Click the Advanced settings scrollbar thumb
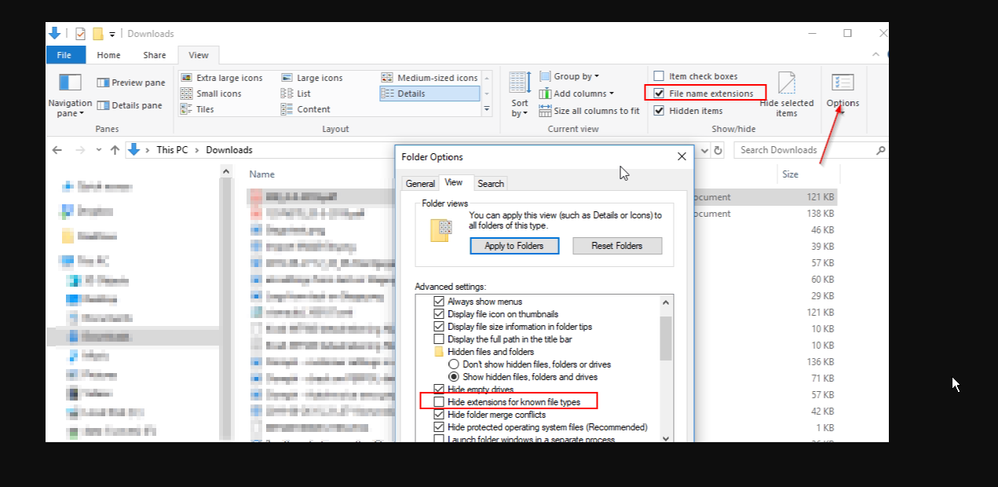998x487 pixels. pyautogui.click(x=666, y=337)
